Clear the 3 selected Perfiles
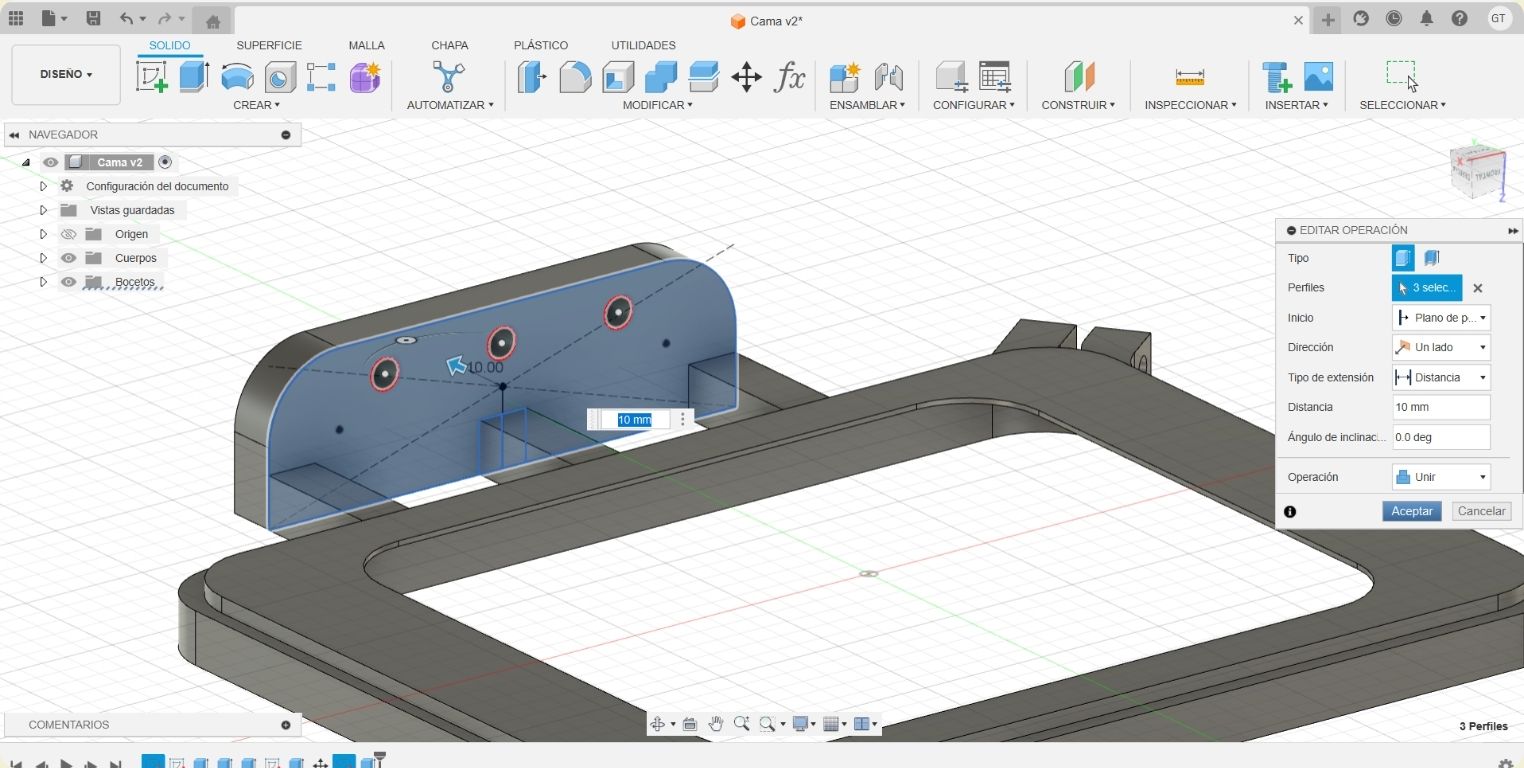The height and width of the screenshot is (768, 1524). point(1478,288)
